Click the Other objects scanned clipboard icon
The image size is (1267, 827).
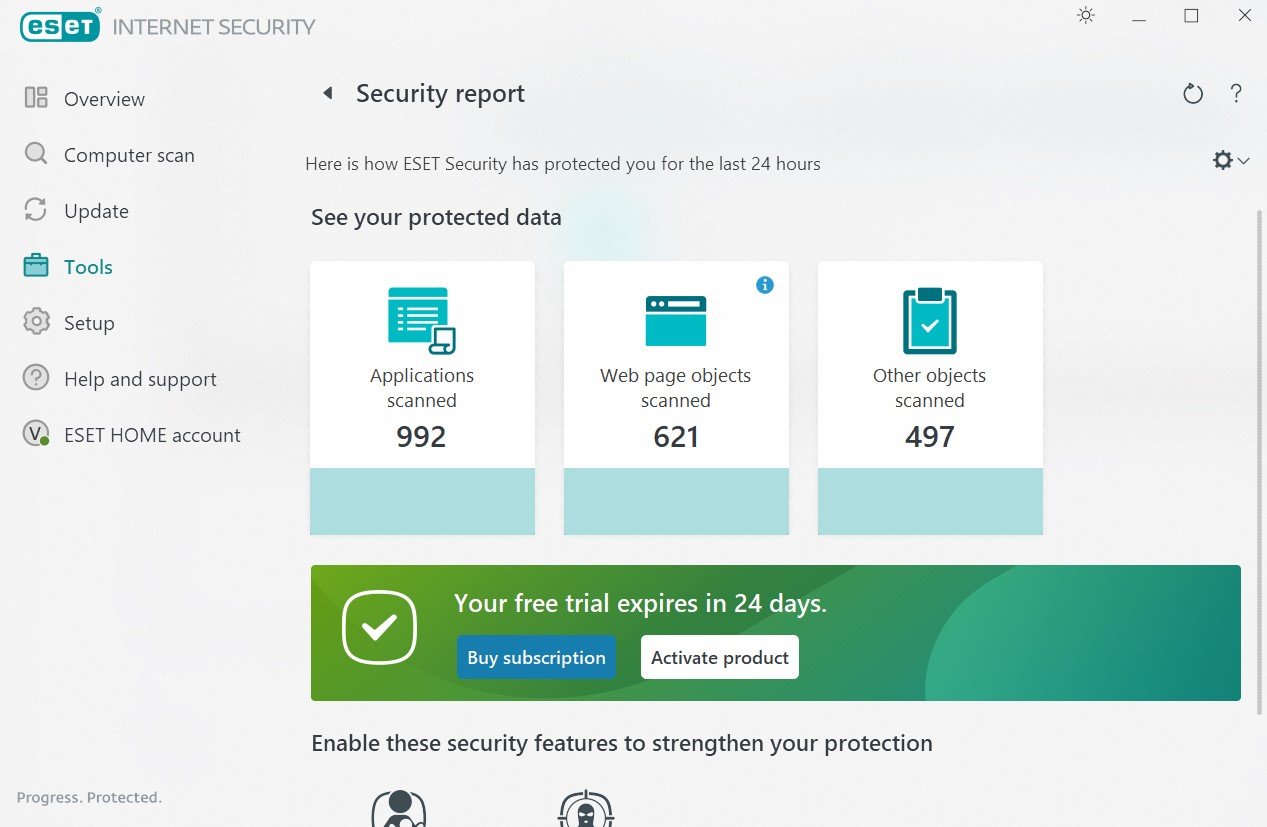(x=930, y=320)
